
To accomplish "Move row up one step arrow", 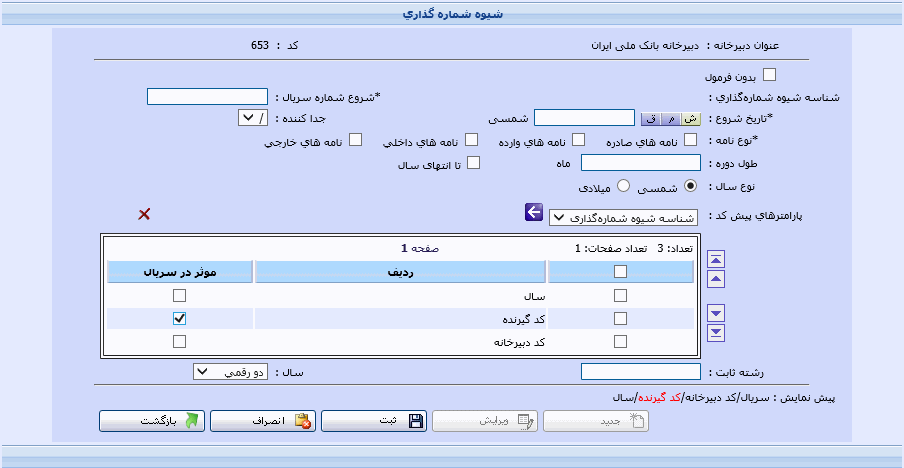I will point(715,278).
